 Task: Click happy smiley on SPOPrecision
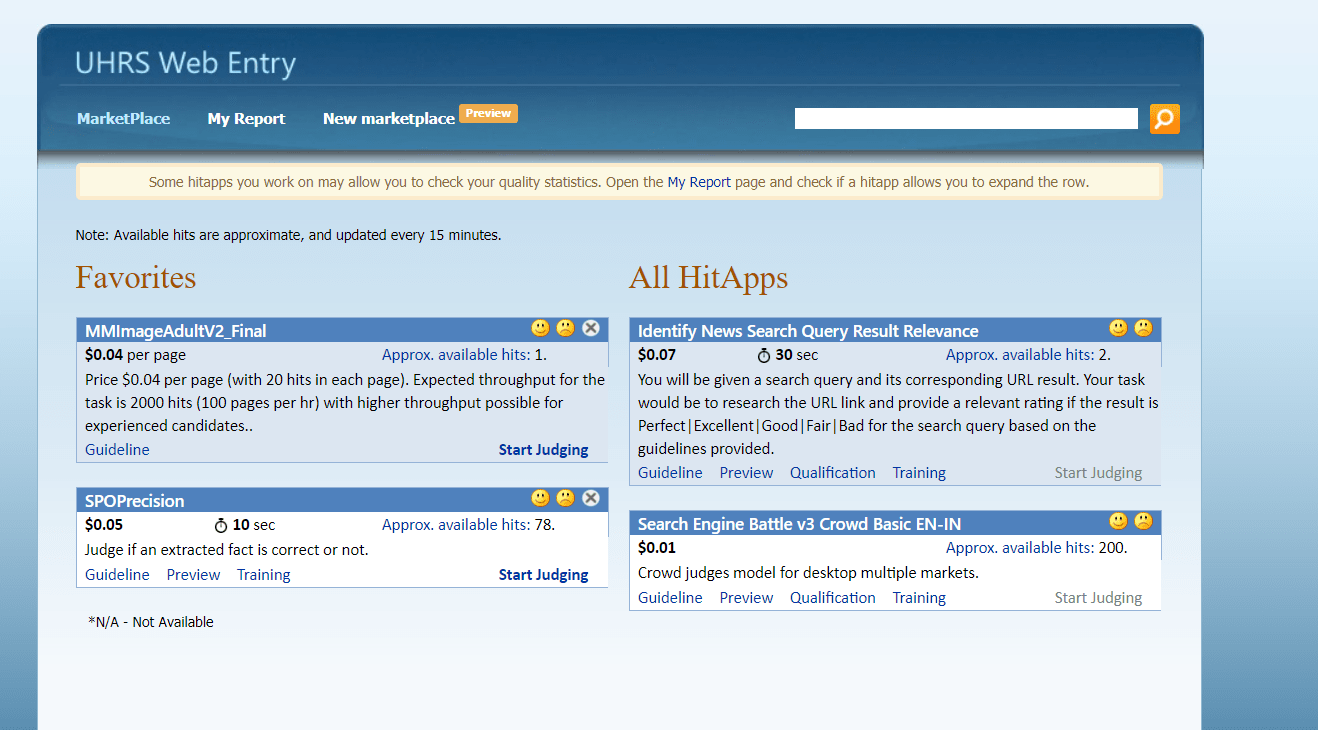click(540, 498)
